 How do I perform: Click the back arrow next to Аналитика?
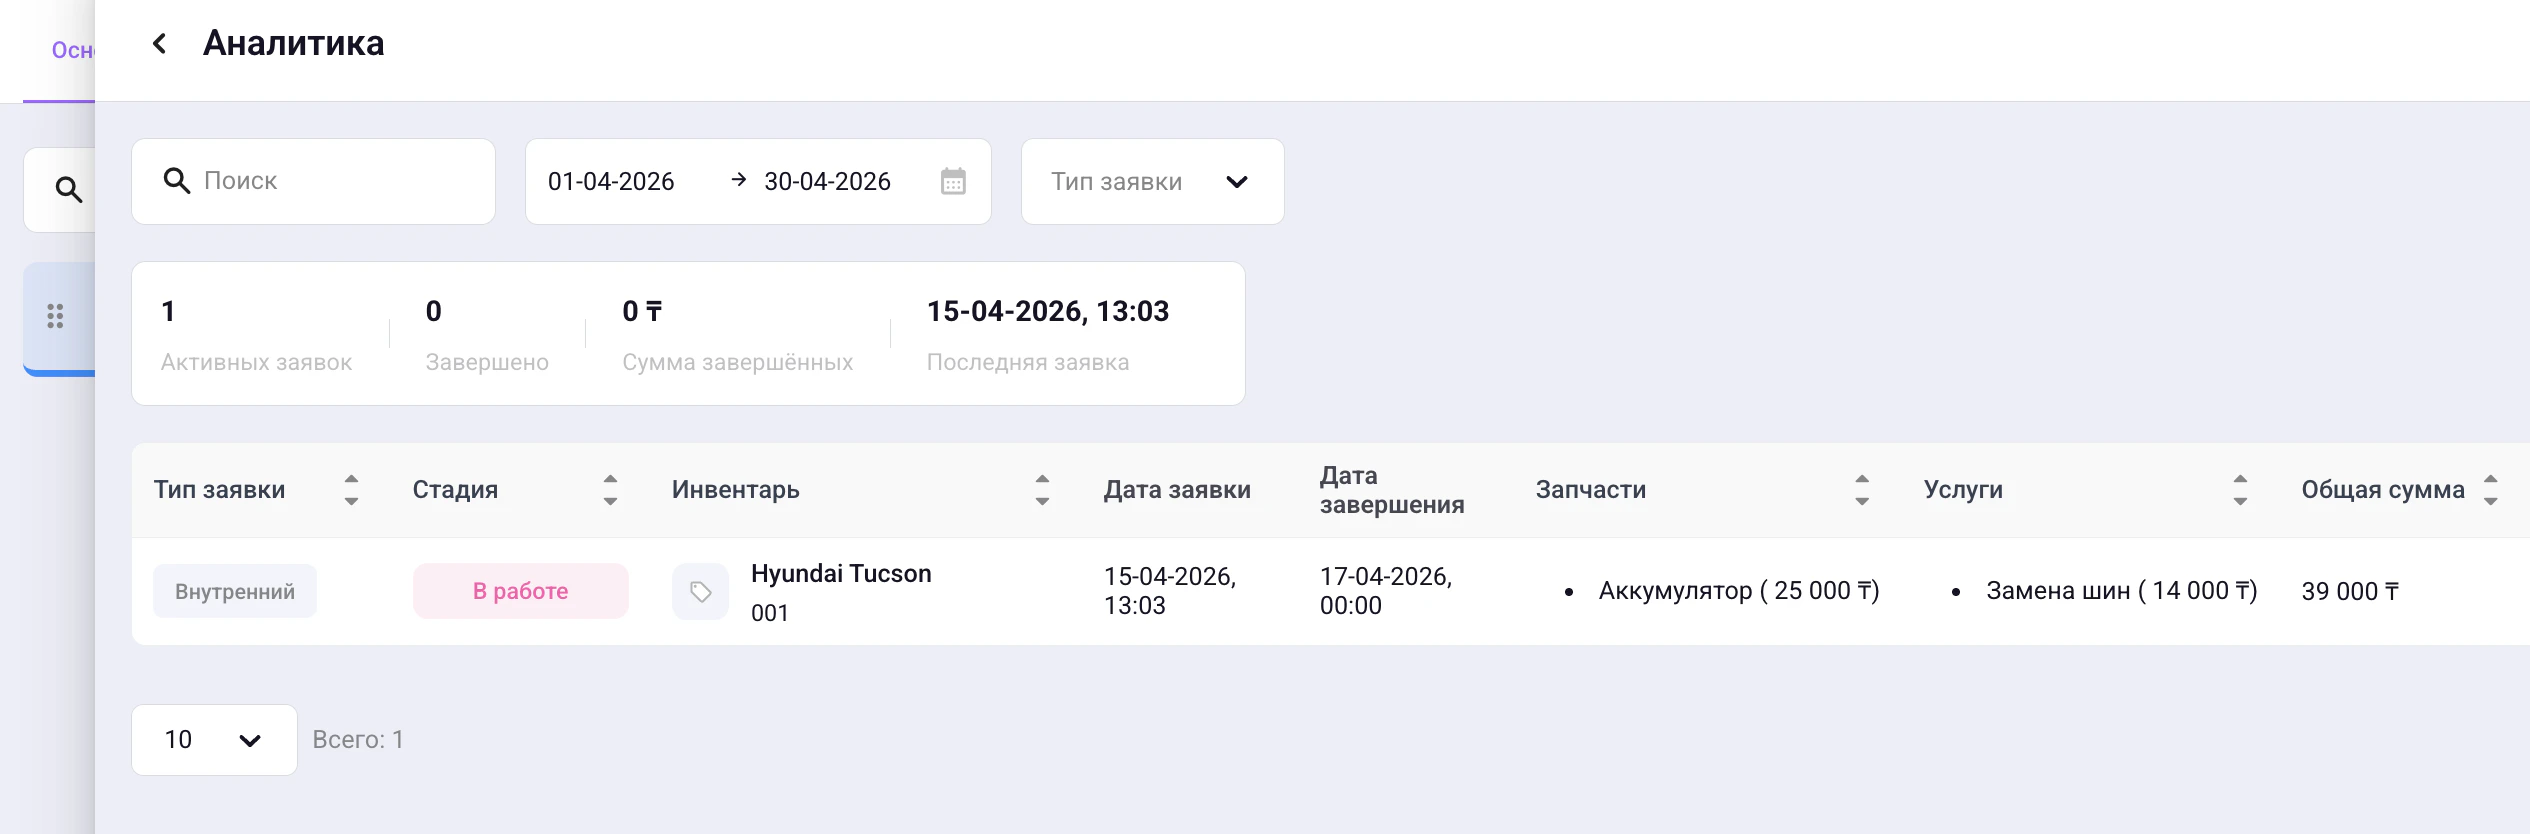coord(159,44)
